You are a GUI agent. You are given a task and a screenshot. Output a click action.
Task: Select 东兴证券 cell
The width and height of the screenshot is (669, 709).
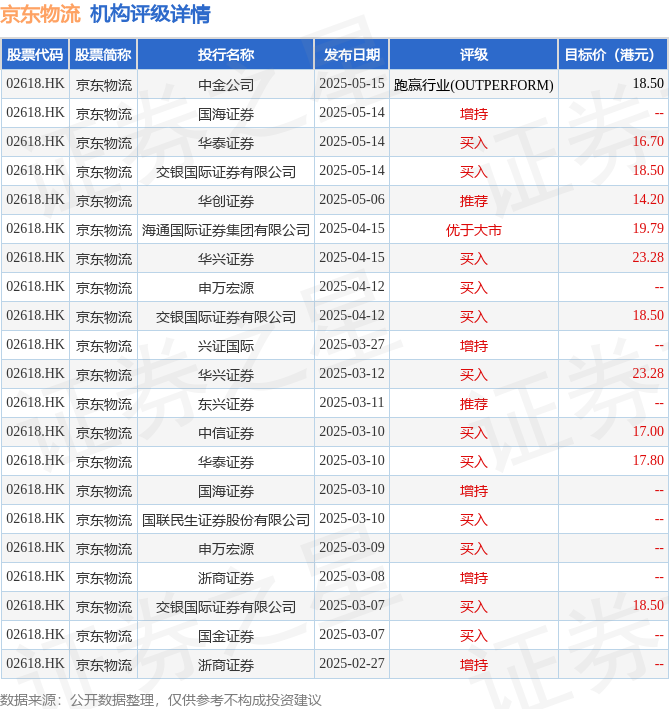point(226,404)
